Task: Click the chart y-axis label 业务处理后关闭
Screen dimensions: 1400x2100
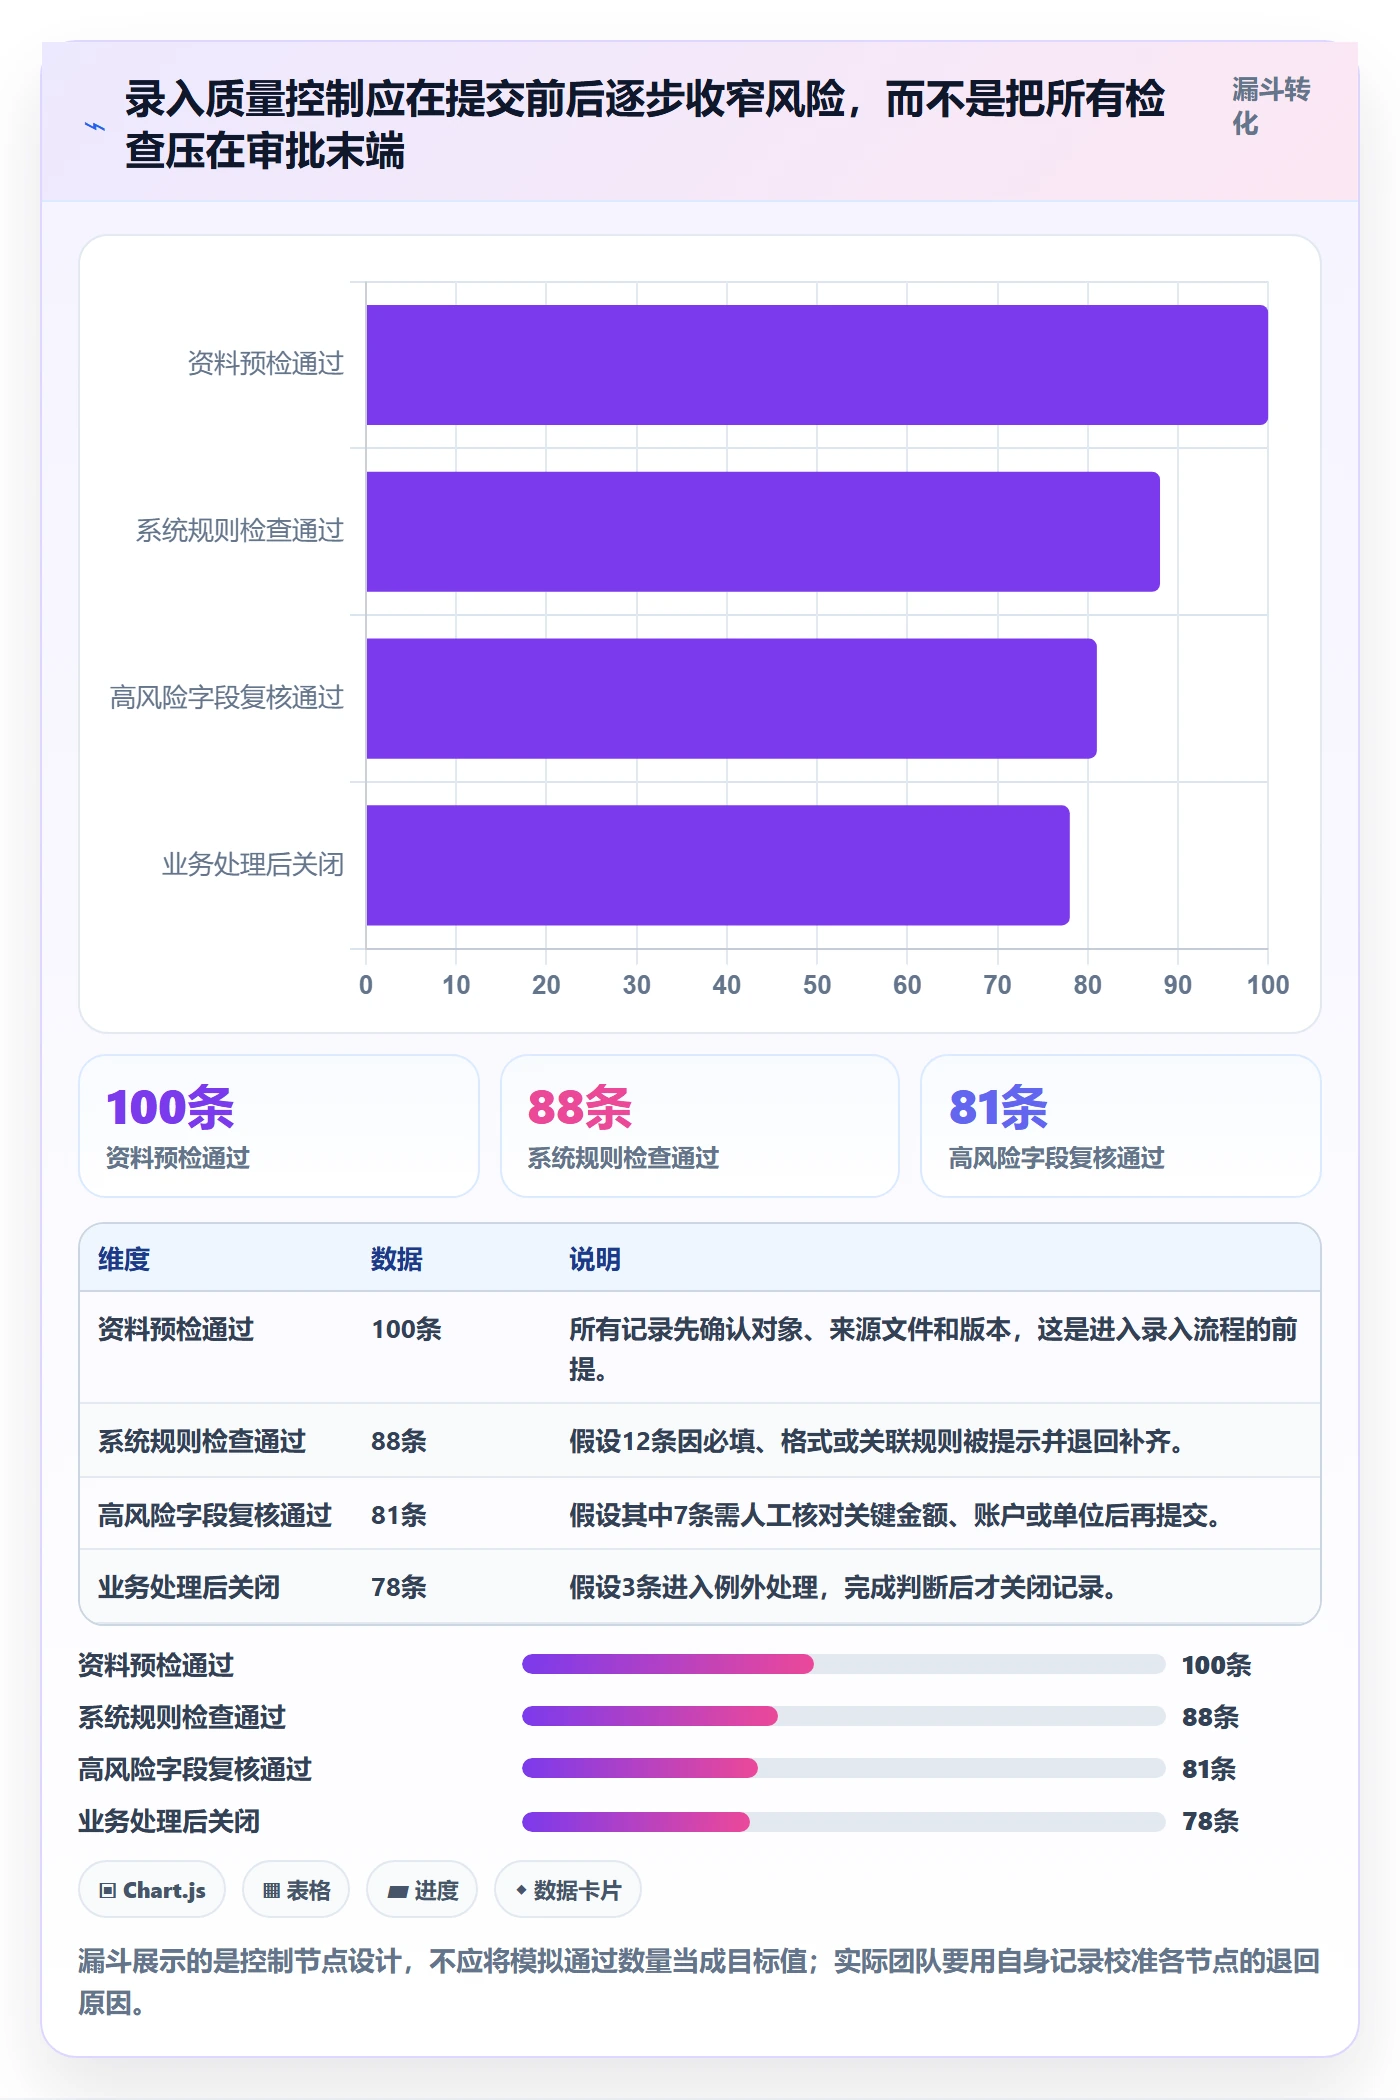Action: tap(253, 864)
